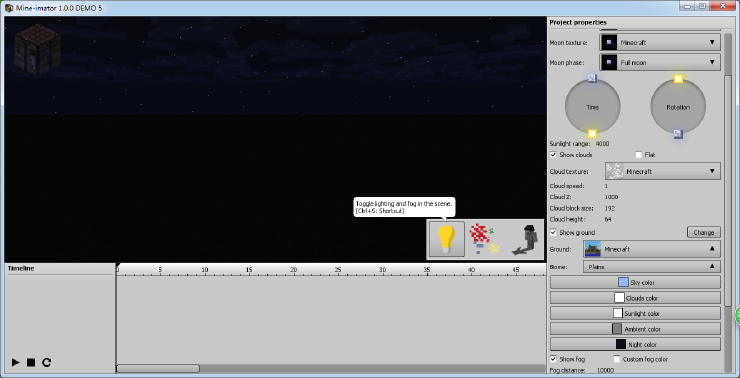Toggle lighting with the lightbulb icon
Screen dimensions: 740x378
(x=446, y=239)
